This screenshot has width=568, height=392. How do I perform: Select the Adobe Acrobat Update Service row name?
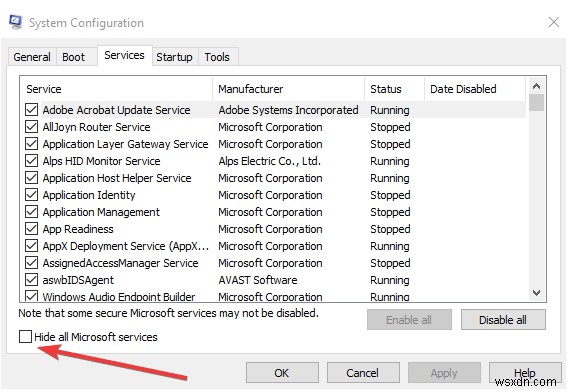116,110
